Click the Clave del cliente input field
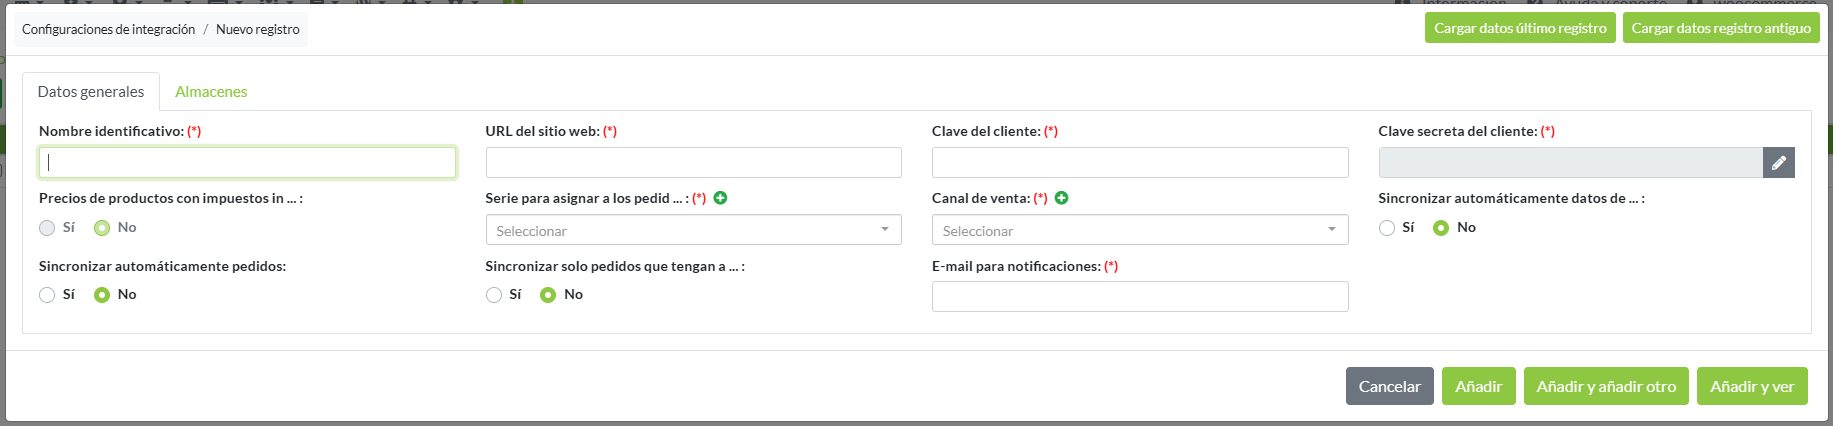The width and height of the screenshot is (1833, 426). (1139, 163)
